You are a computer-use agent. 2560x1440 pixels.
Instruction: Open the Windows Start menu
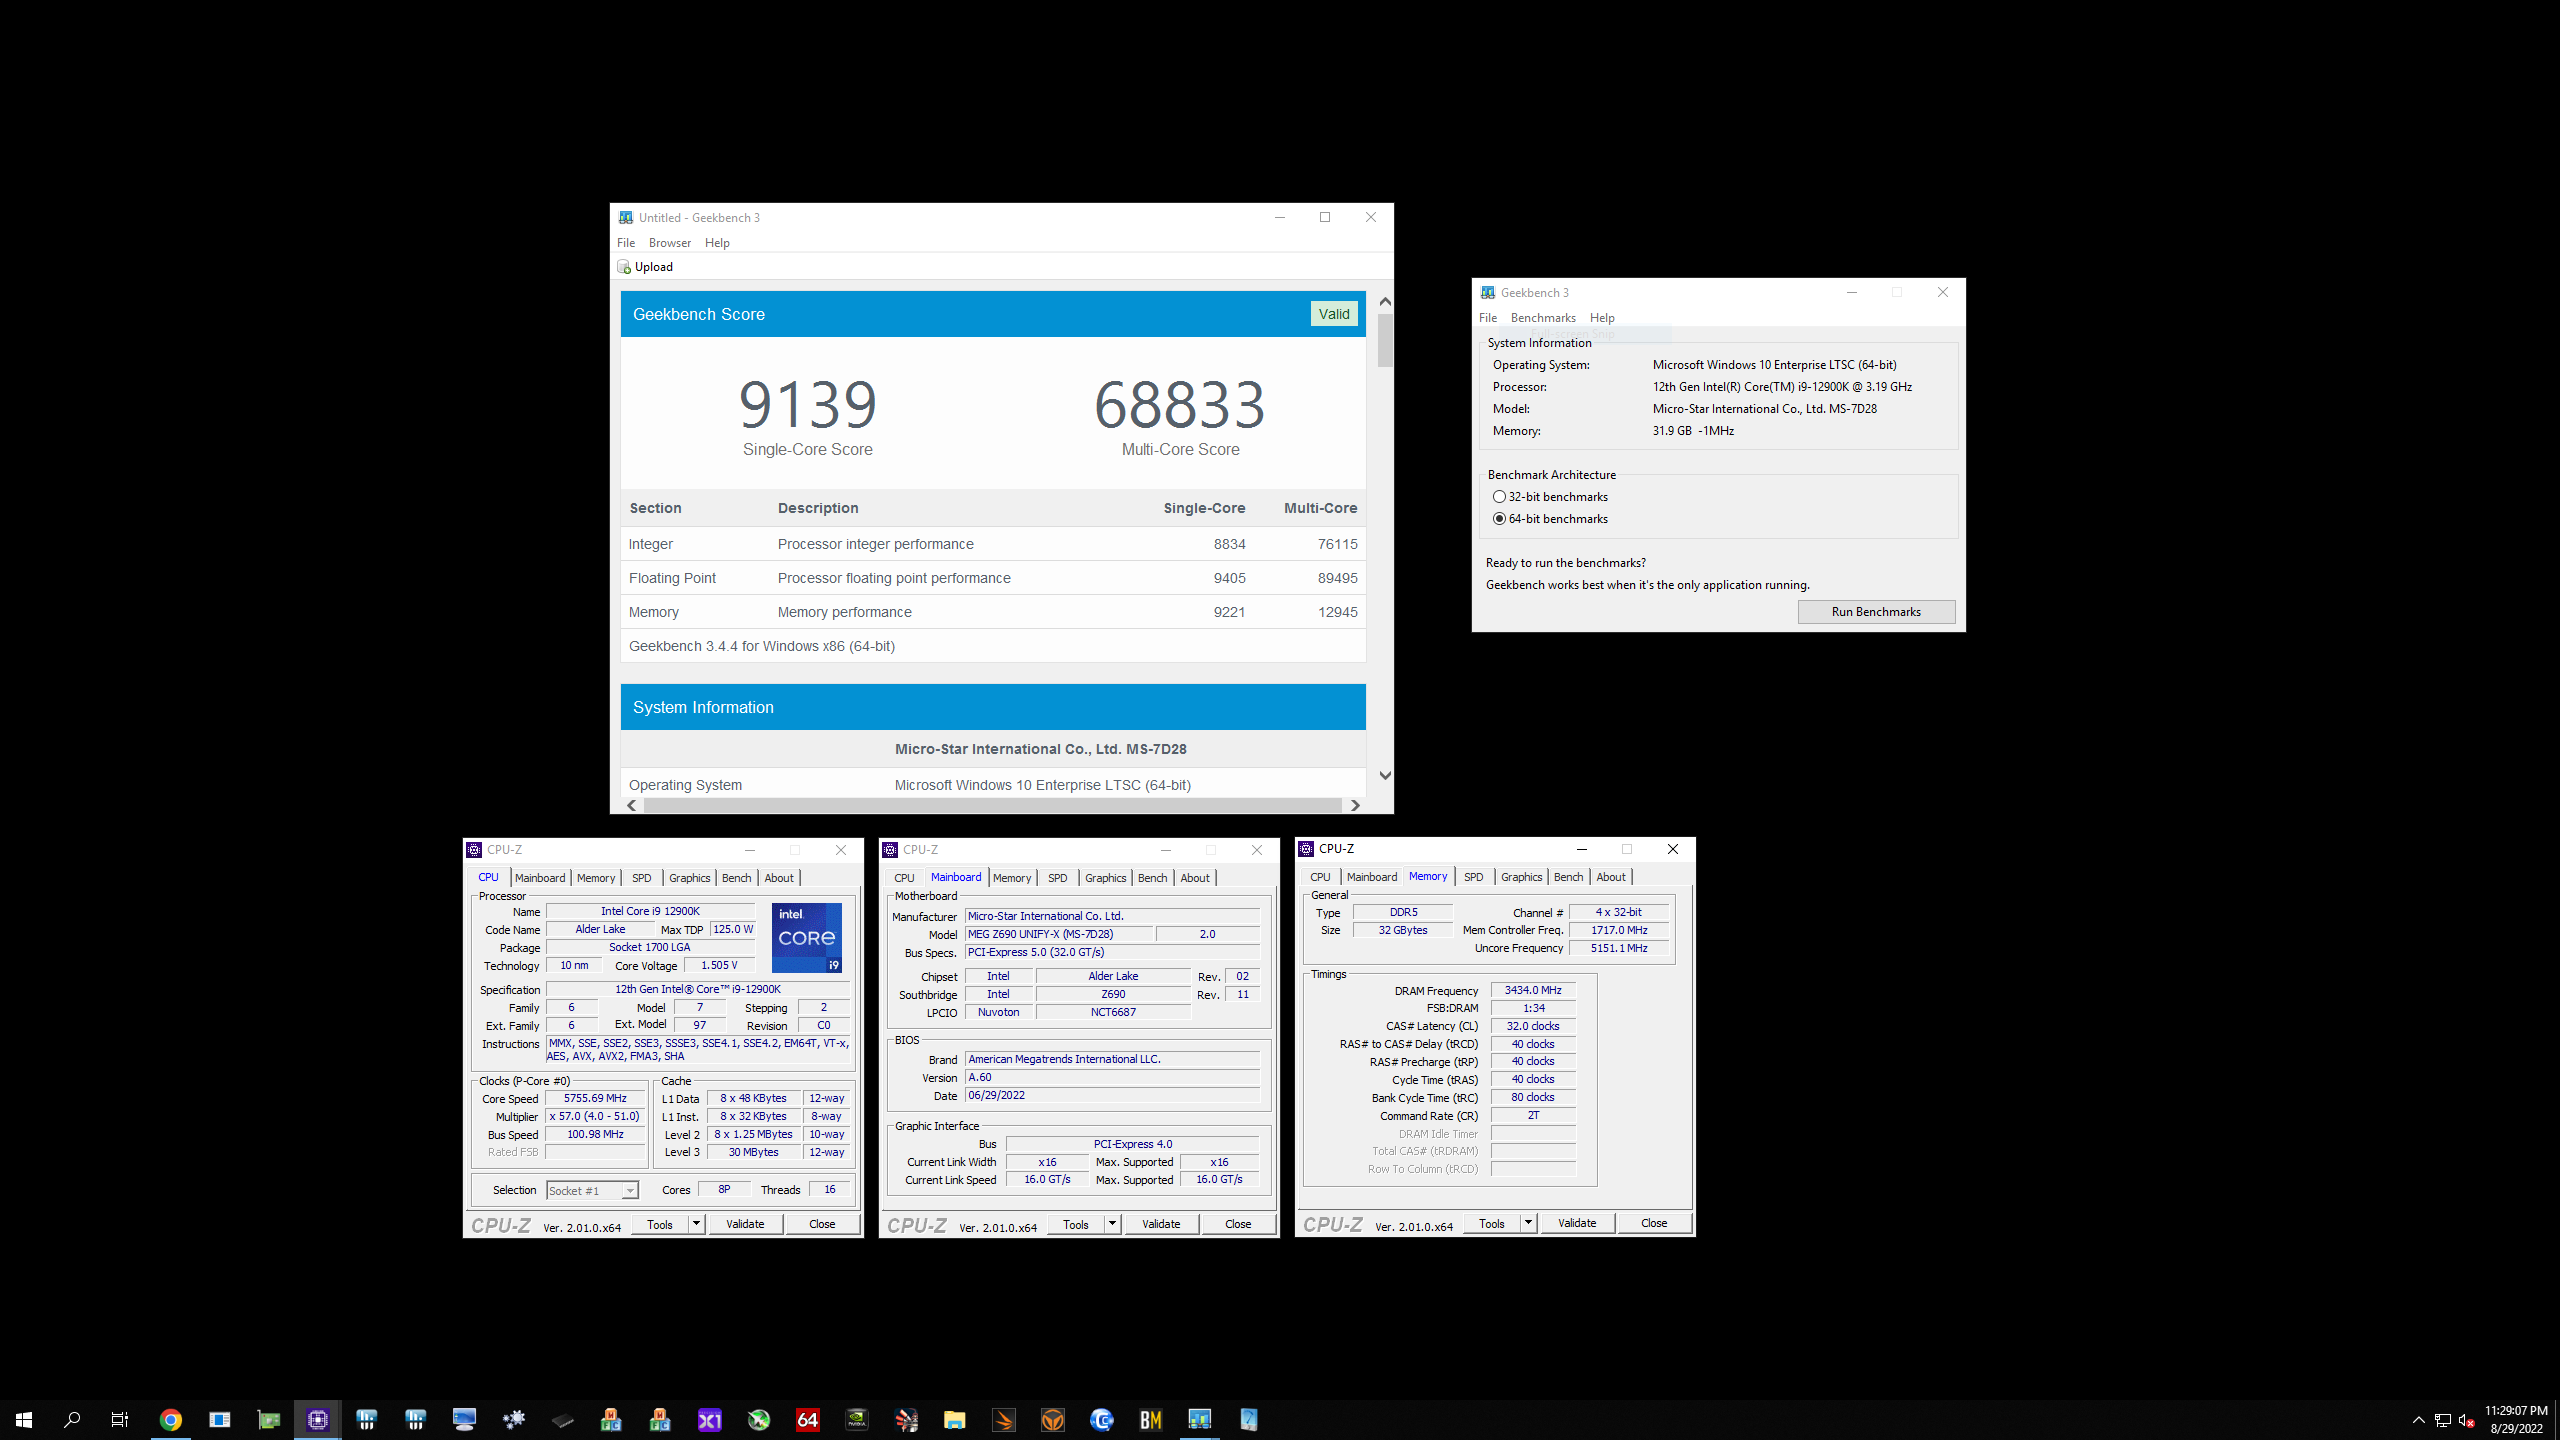tap(24, 1419)
